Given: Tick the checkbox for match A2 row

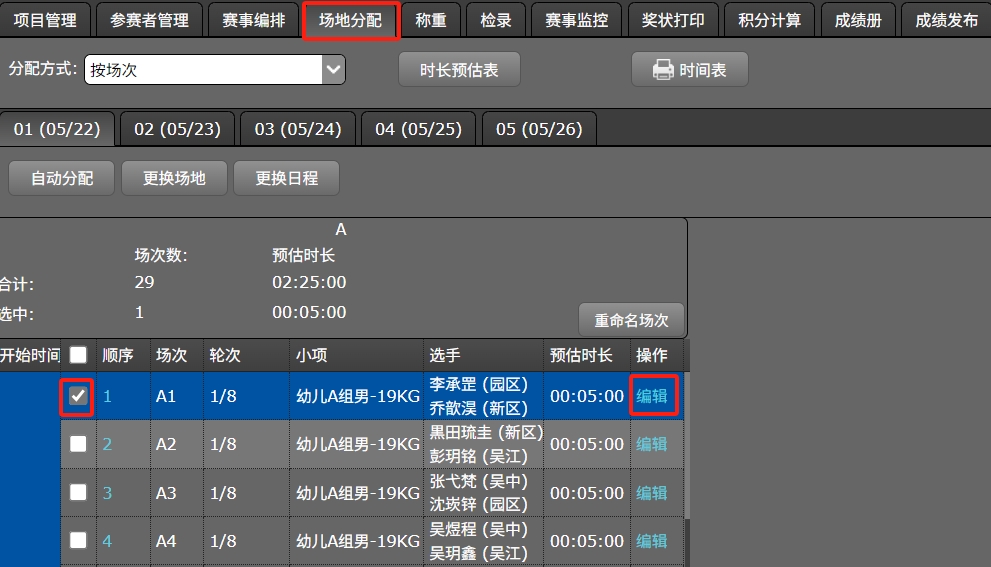Looking at the screenshot, I should click(x=78, y=444).
